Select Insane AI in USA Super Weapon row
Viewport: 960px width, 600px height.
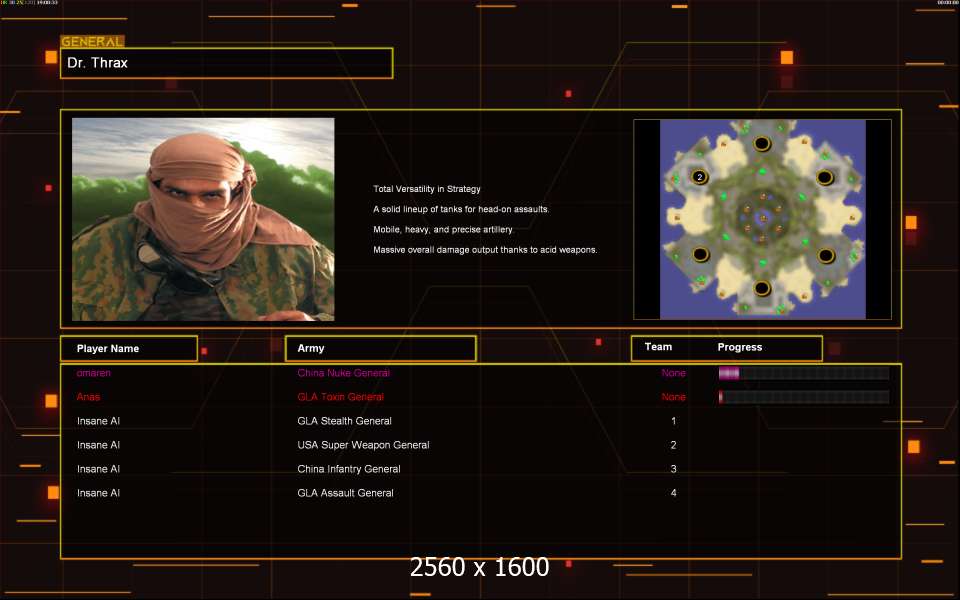point(99,445)
